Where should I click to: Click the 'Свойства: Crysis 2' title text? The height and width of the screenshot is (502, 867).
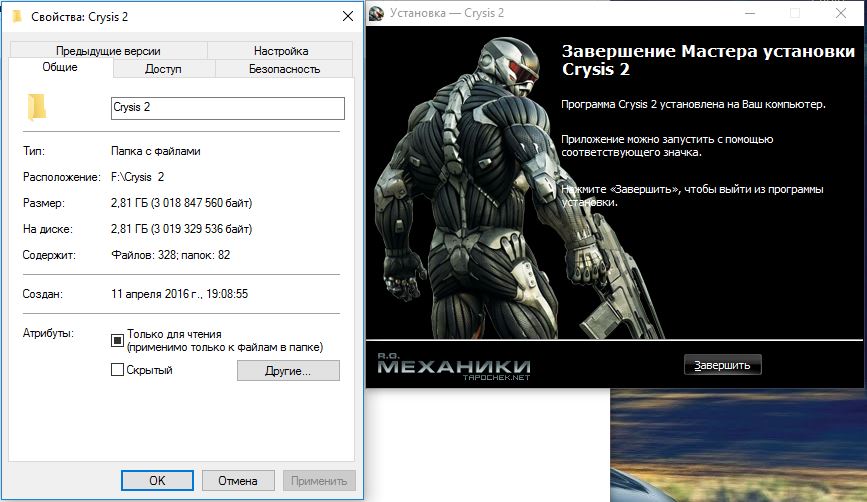80,17
